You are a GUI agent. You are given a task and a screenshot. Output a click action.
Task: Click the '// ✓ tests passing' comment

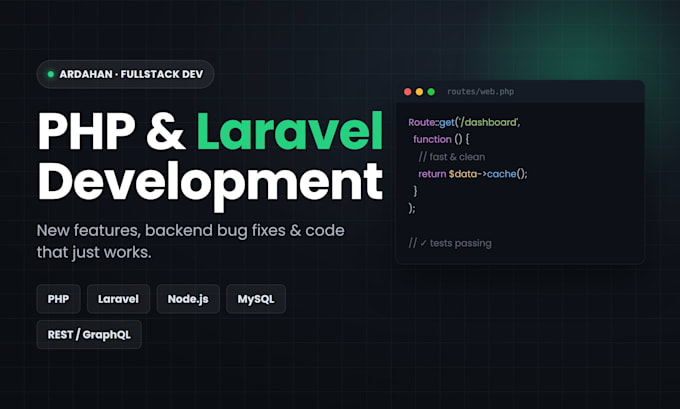[x=450, y=243]
